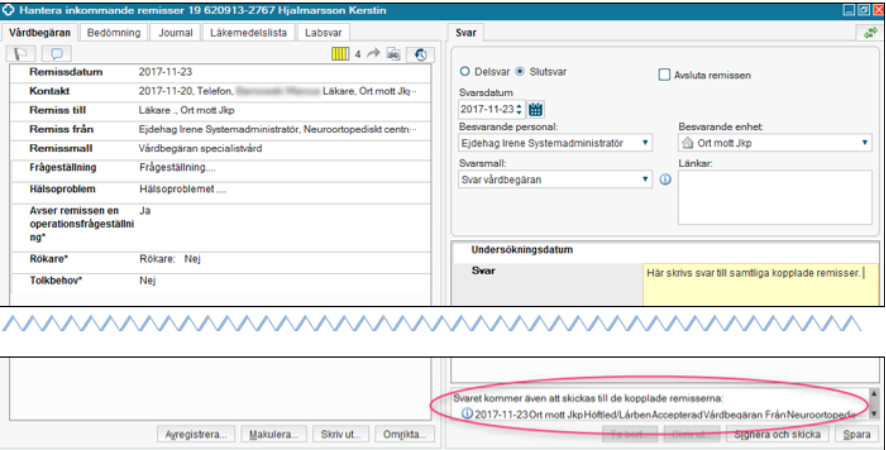Open the history clock icon
The width and height of the screenshot is (886, 450).
coord(421,54)
